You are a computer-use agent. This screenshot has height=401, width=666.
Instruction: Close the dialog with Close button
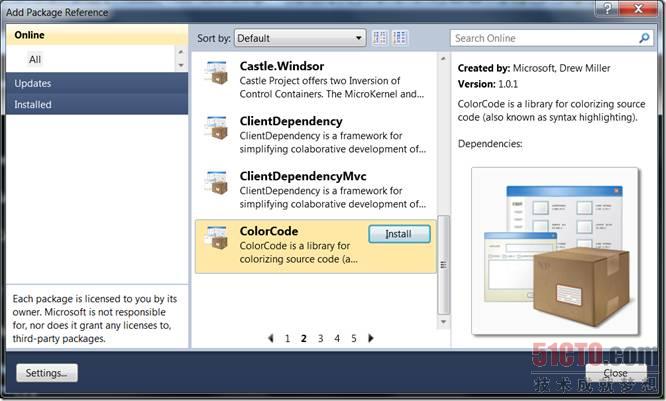[616, 373]
